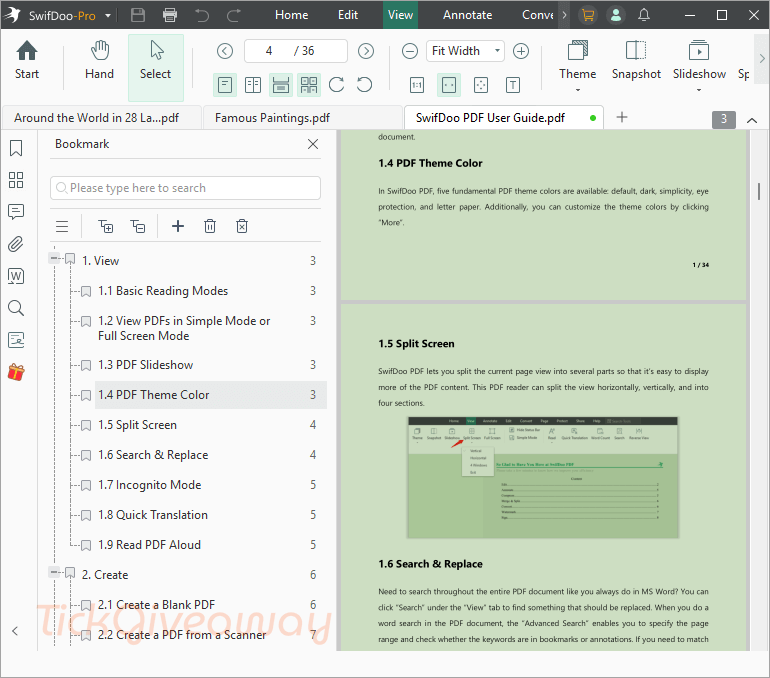770x678 pixels.
Task: Open the Fit Width zoom dropdown
Action: 497,51
